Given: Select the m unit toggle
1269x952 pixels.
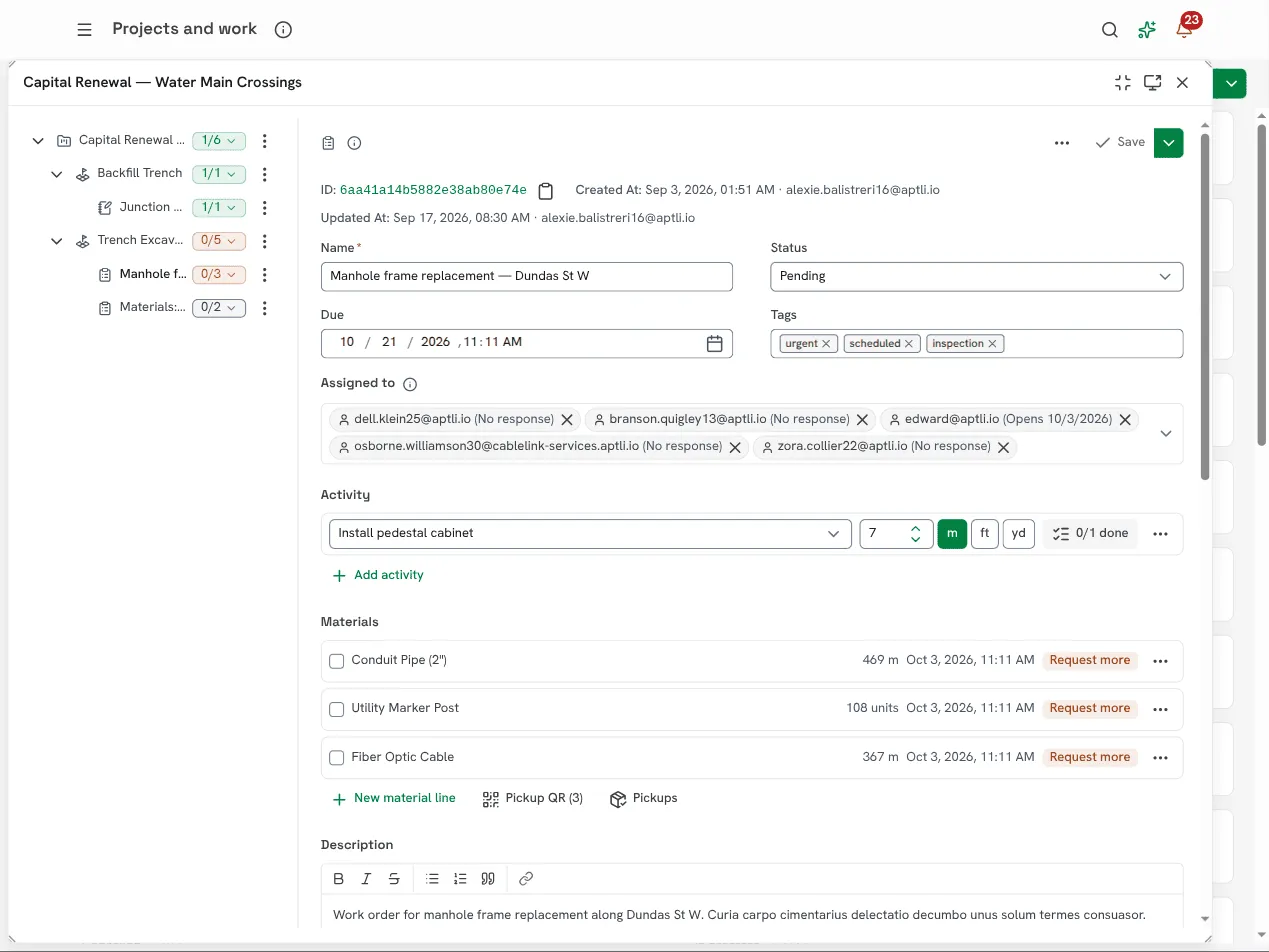Looking at the screenshot, I should pos(952,534).
